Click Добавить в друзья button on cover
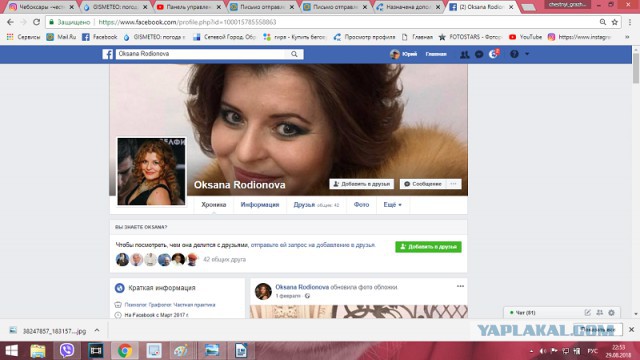Image resolution: width=640 pixels, height=360 pixels. (x=362, y=184)
